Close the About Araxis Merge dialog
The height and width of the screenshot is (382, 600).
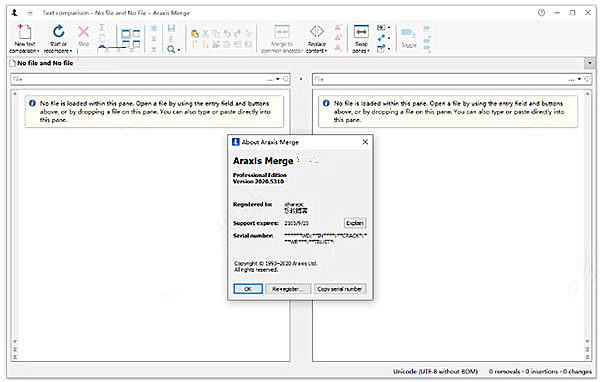pos(365,142)
